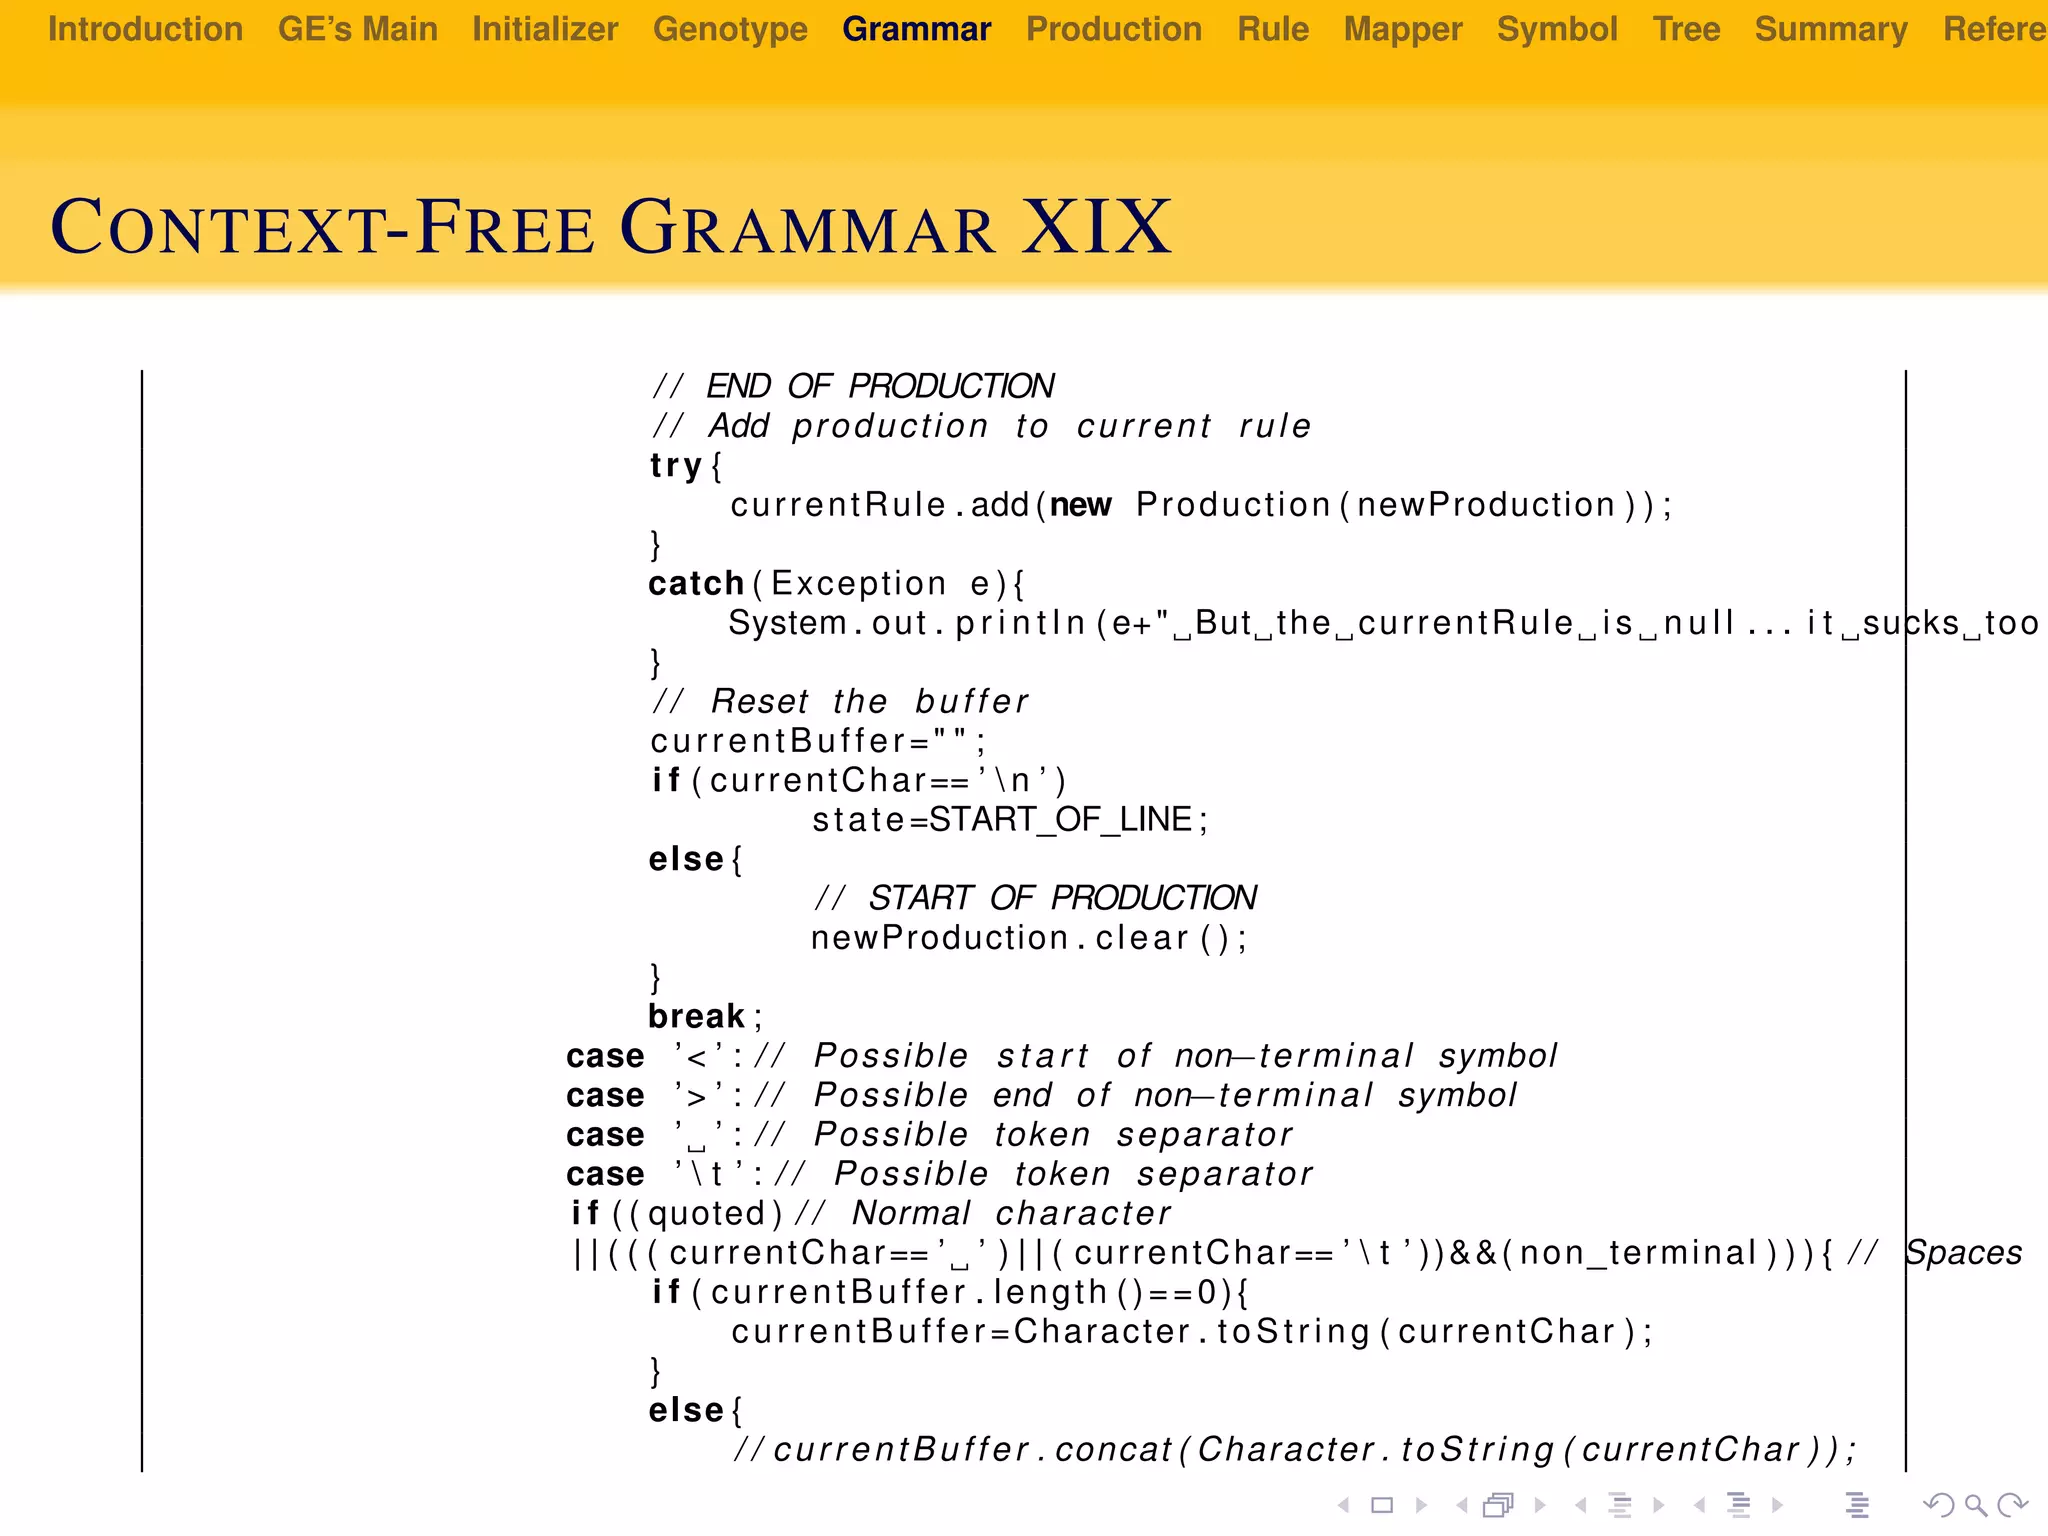Open the GE's Main section
The image size is (2048, 1536).
pos(358,29)
